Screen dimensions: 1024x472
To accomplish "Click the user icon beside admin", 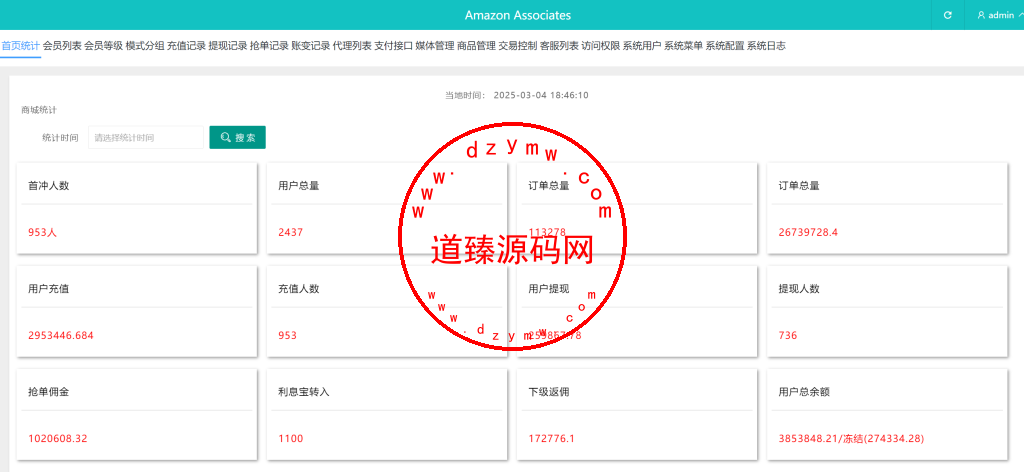I will pos(981,15).
